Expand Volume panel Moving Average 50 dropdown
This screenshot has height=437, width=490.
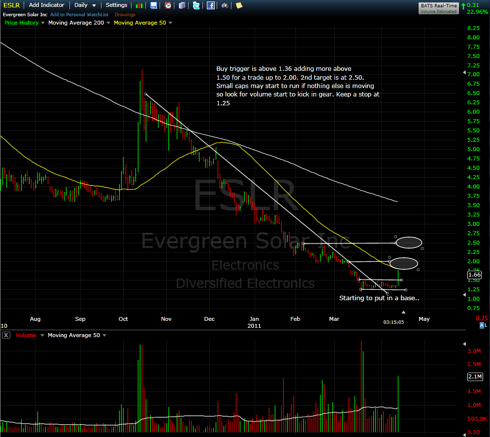click(104, 335)
